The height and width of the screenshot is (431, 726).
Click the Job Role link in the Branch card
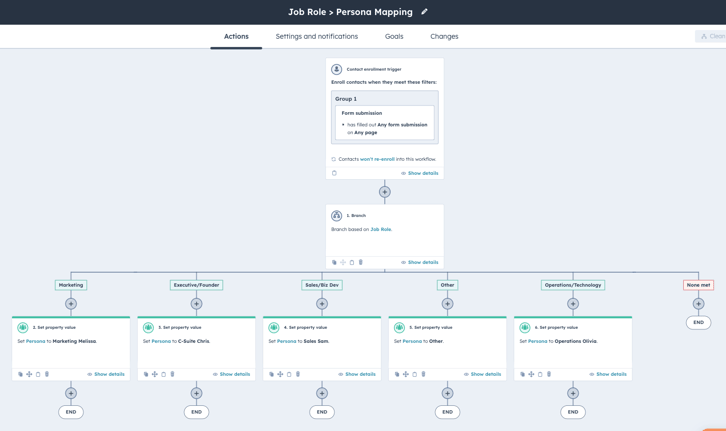click(381, 229)
